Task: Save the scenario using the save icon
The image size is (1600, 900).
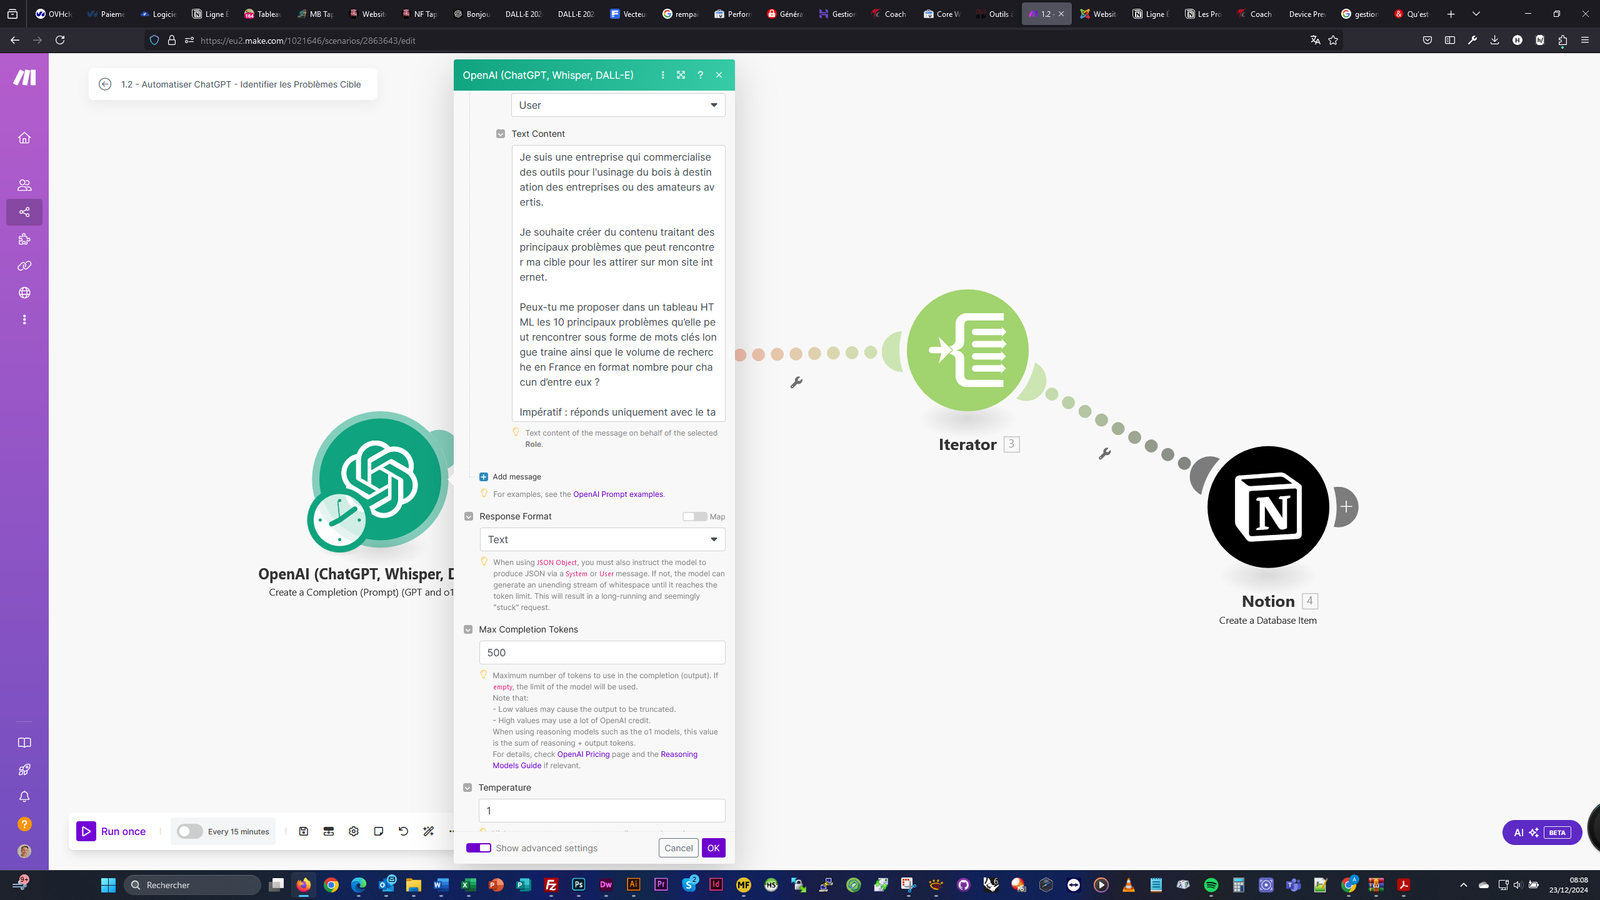Action: (303, 831)
